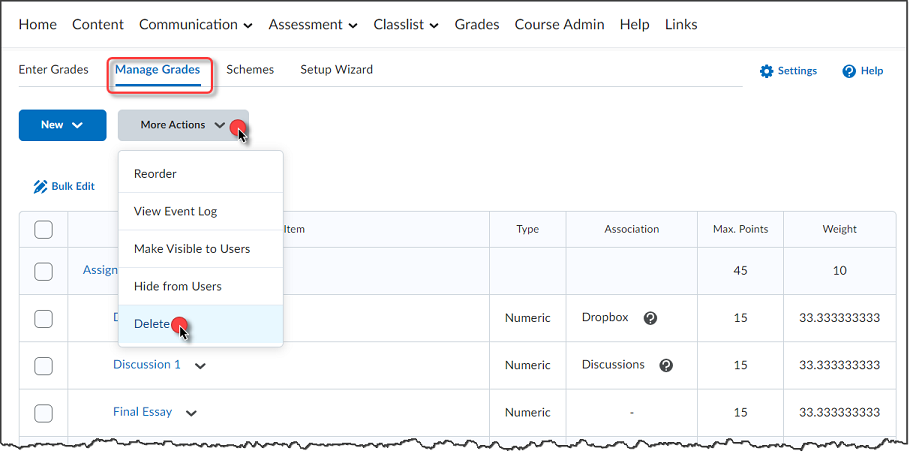Viewport: 910px width, 454px height.
Task: Click the Bulk Edit pencil icon
Action: [40, 186]
